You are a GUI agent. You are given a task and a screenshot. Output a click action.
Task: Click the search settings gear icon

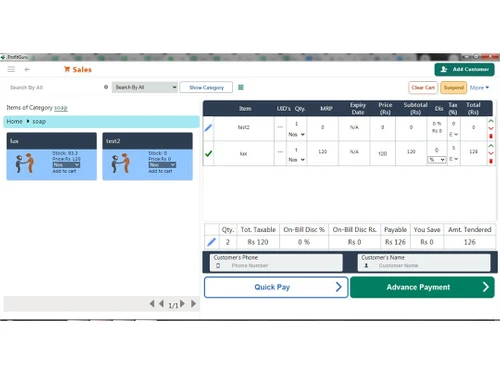coord(106,87)
